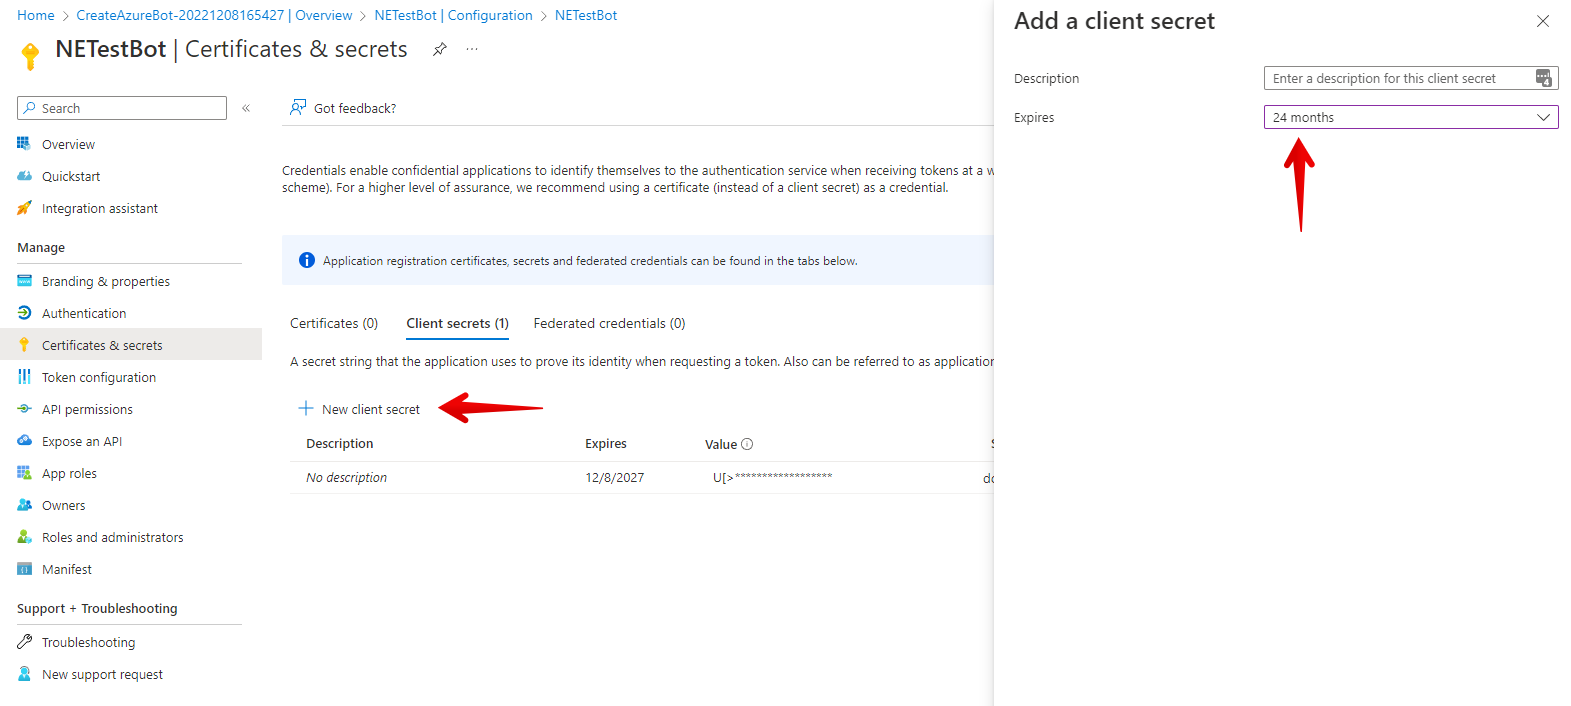Open Roles and administrators page
Screen dimensions: 1571x706
(113, 537)
